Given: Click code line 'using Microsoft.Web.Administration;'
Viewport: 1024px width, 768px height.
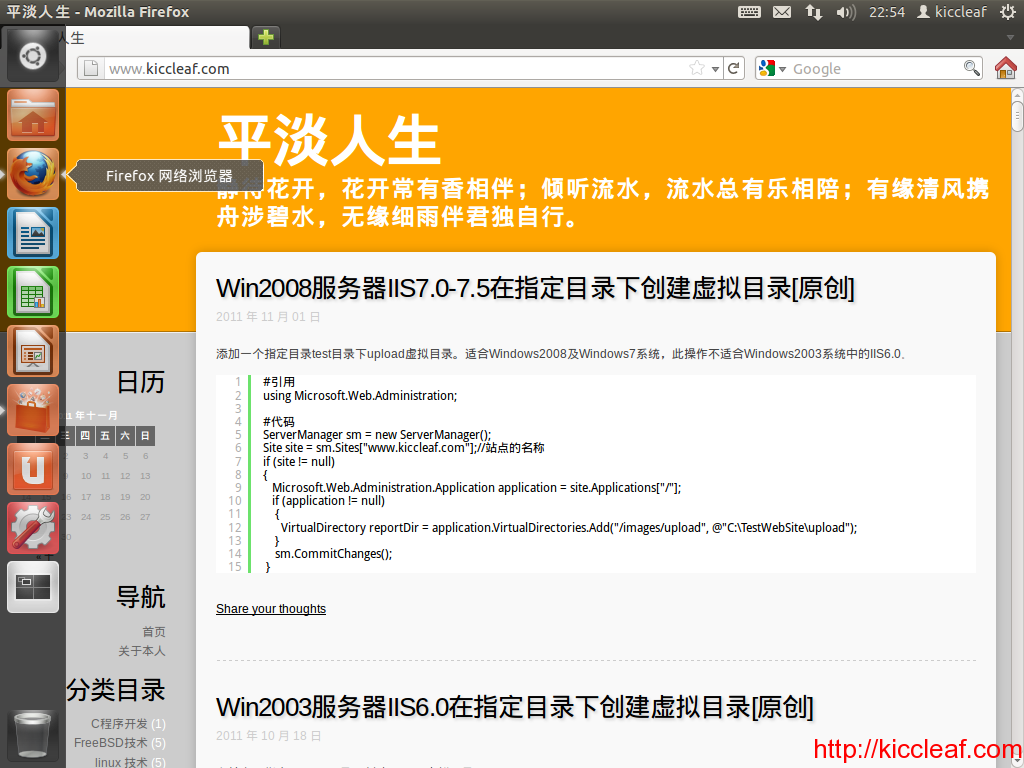Looking at the screenshot, I should 360,396.
